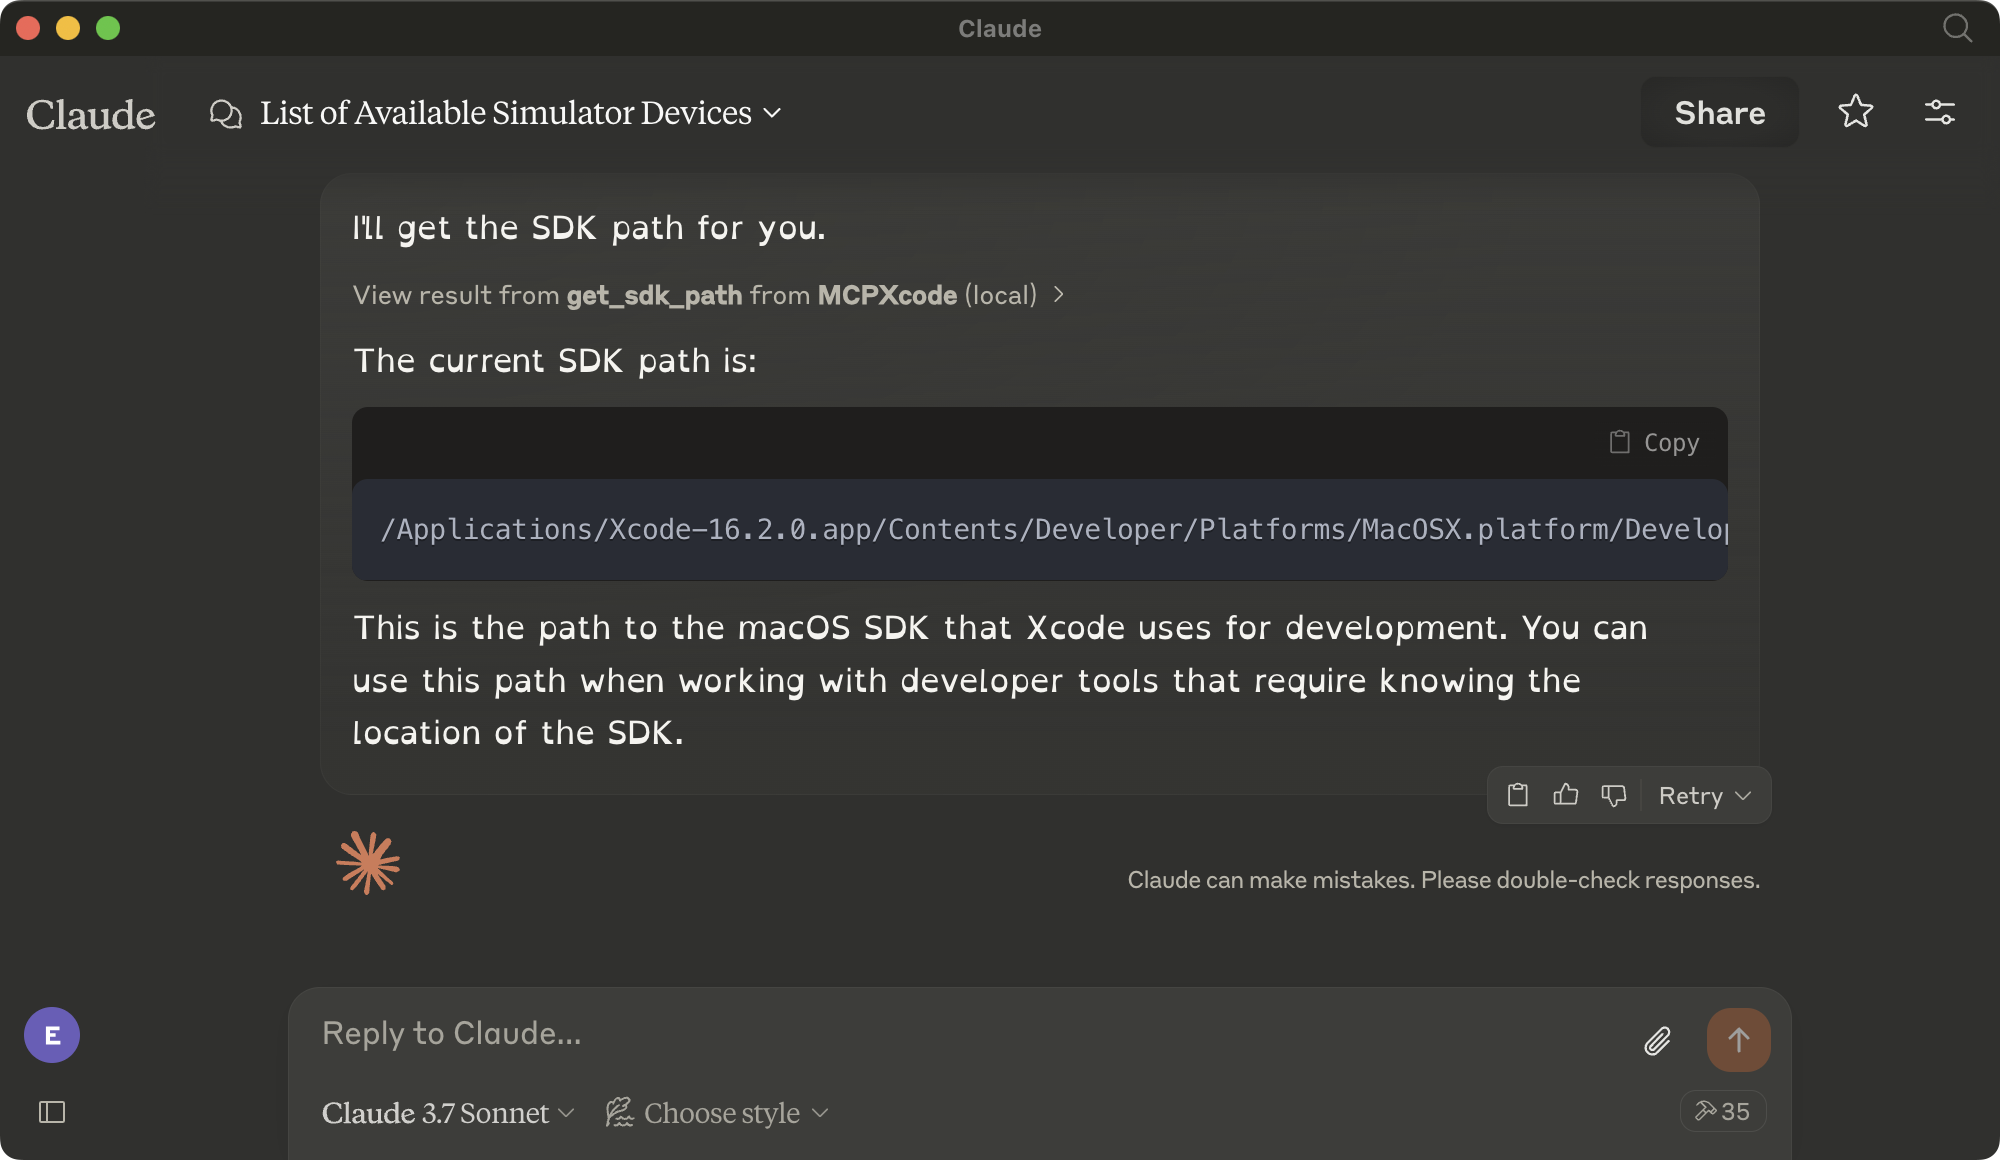
Task: Click the paperclip attach file icon
Action: 1657,1041
